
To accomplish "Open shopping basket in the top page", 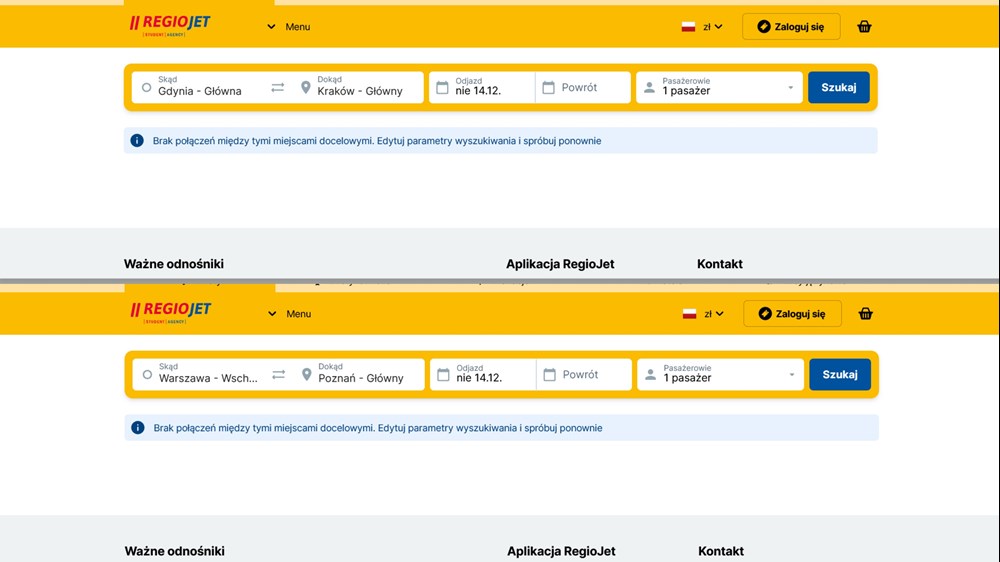I will pyautogui.click(x=864, y=27).
